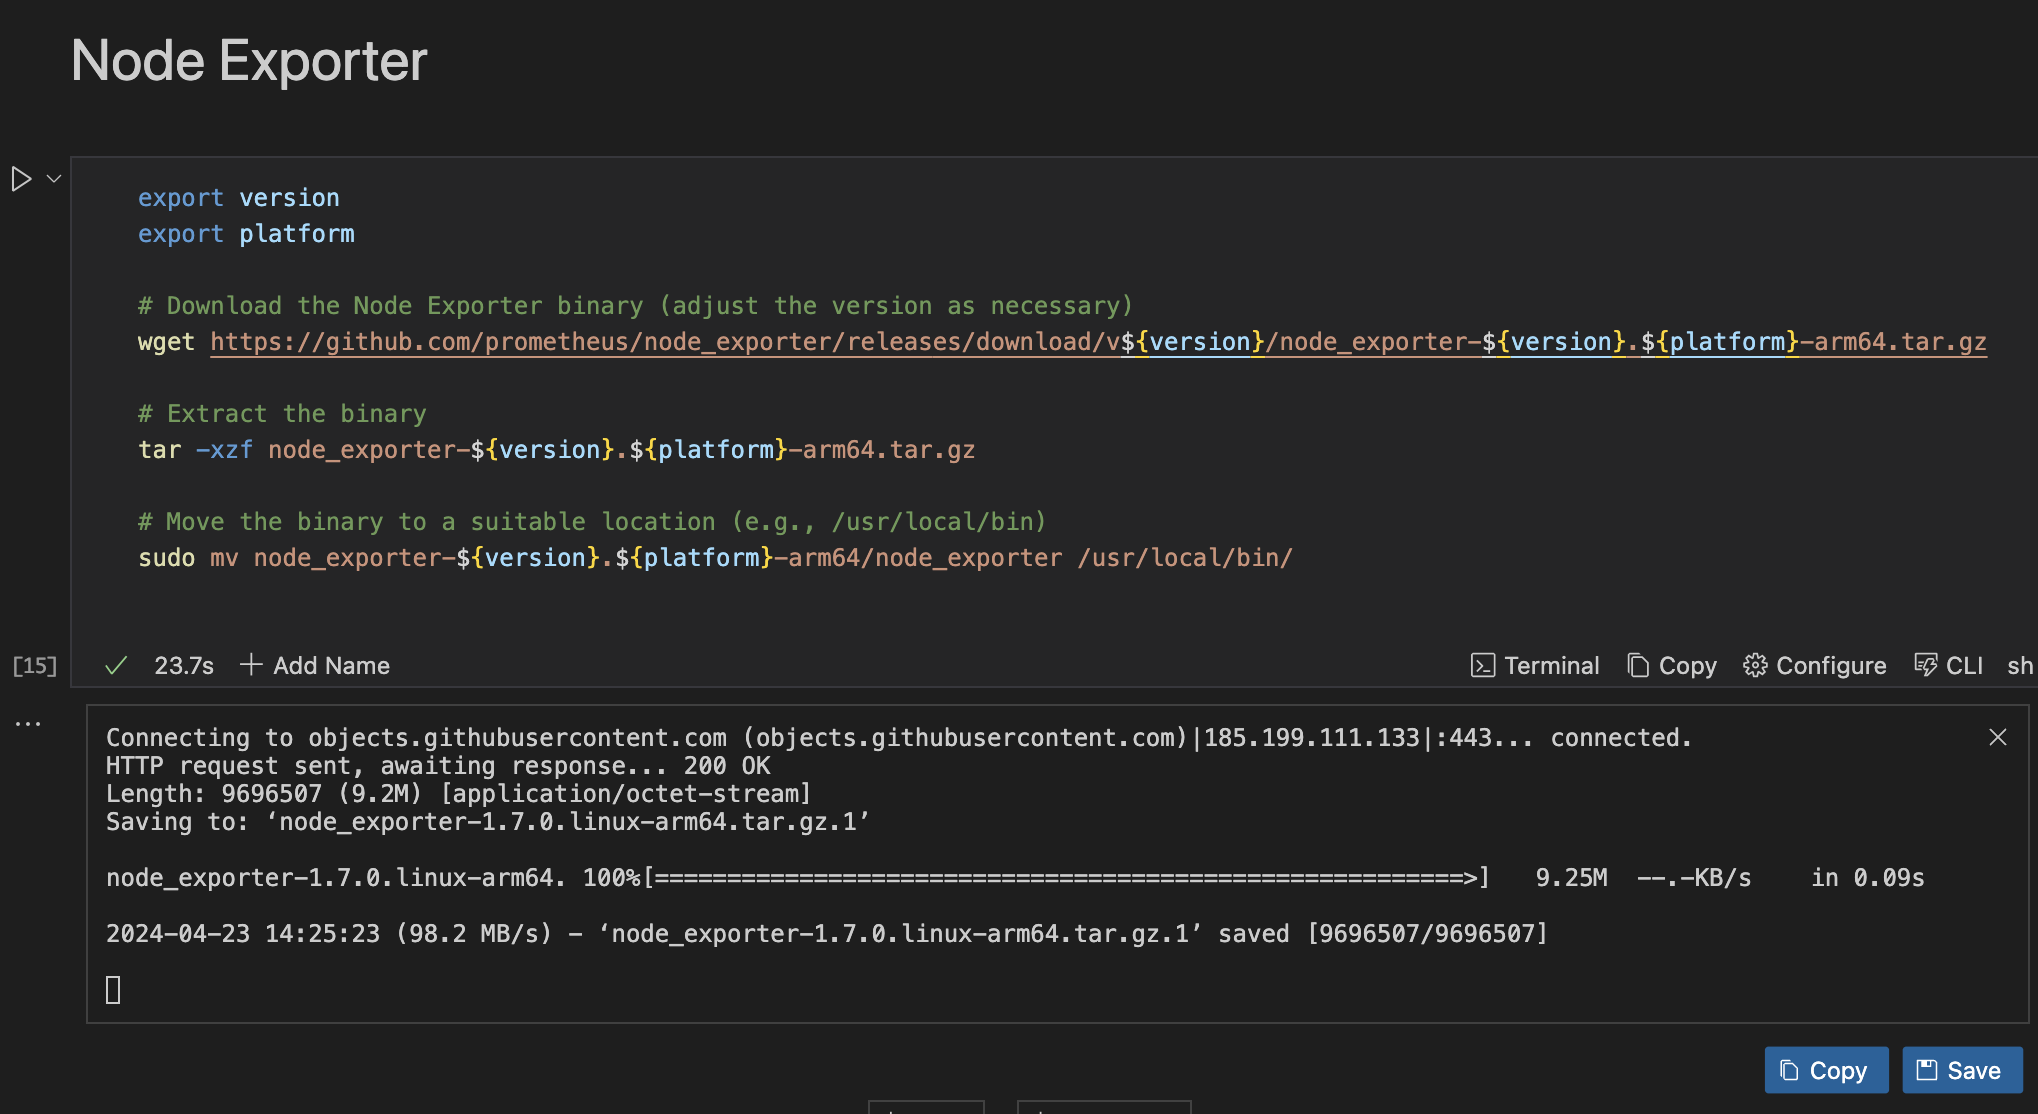The image size is (2038, 1114).
Task: Click the [15] execution count
Action: pos(35,666)
